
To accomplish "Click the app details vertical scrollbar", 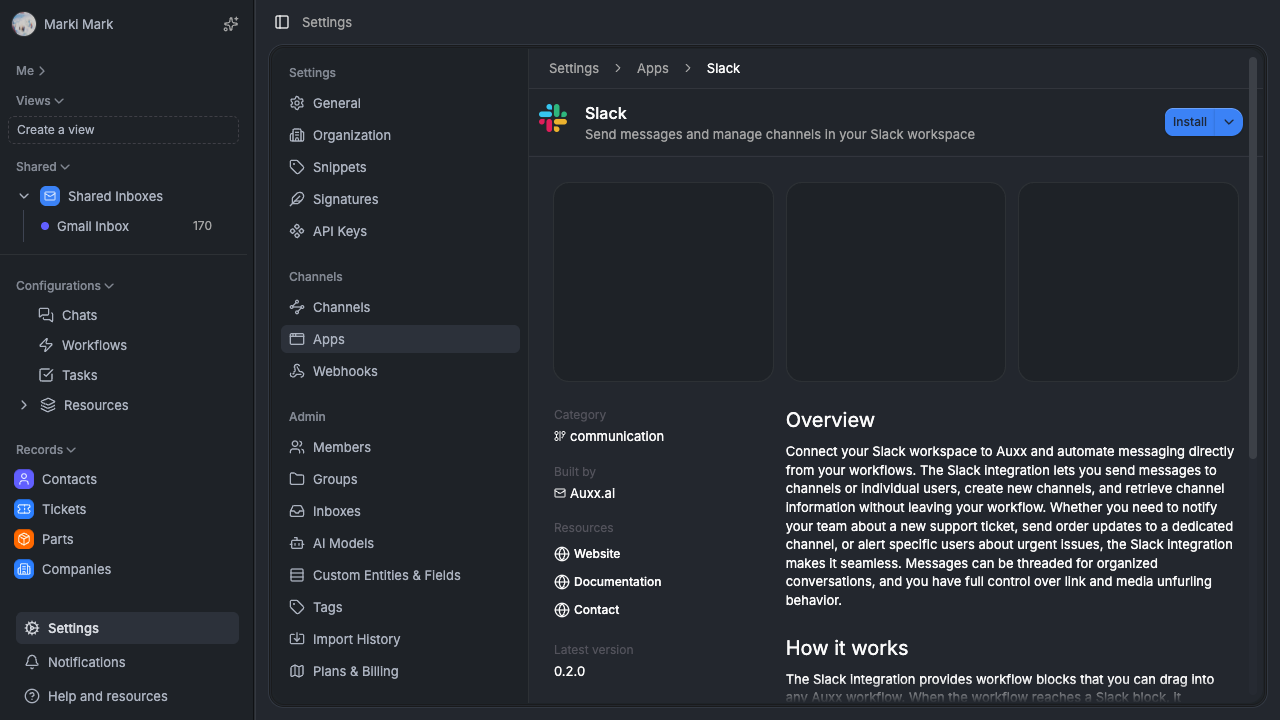I will (x=1253, y=258).
